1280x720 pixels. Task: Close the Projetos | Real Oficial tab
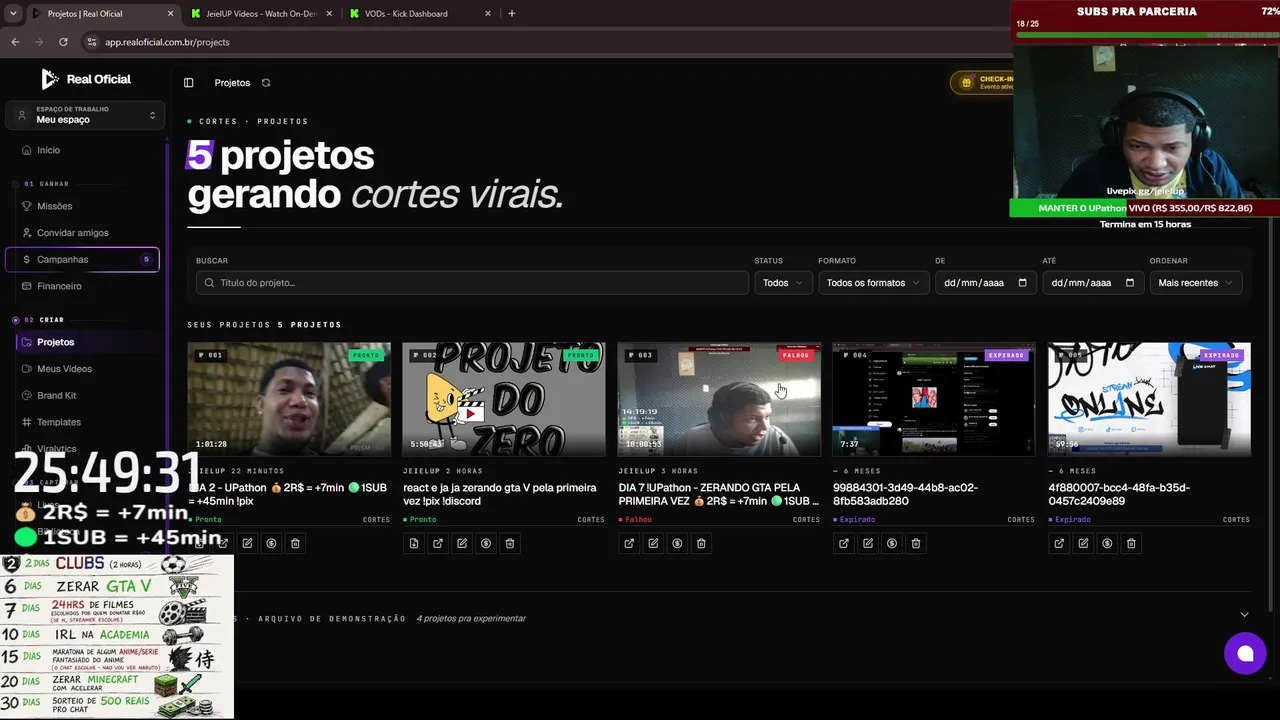tap(170, 14)
